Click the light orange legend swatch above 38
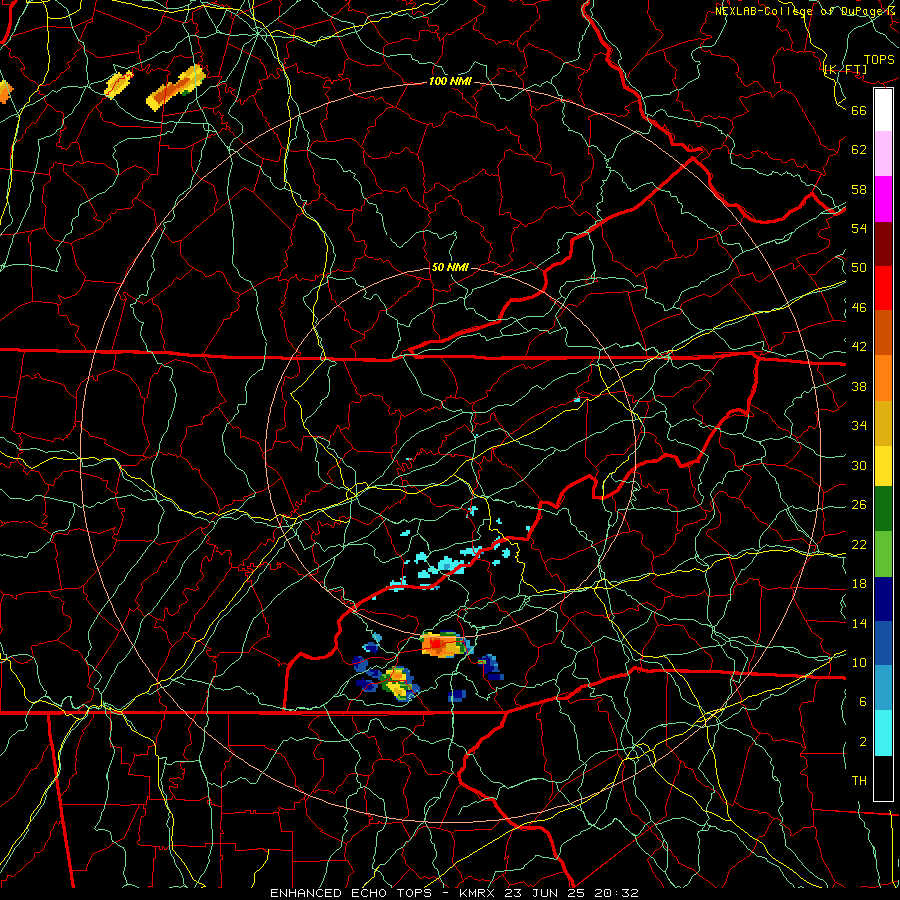 pos(883,378)
